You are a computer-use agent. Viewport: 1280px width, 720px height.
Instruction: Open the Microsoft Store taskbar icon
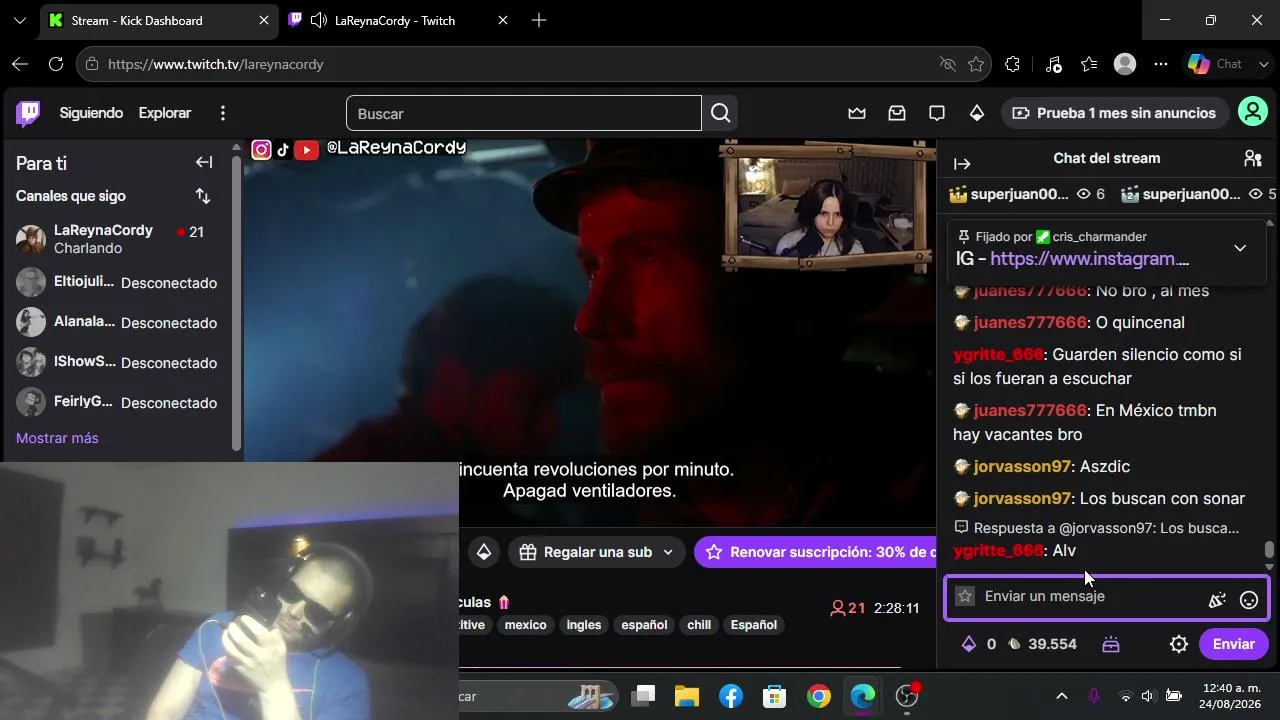coord(774,696)
